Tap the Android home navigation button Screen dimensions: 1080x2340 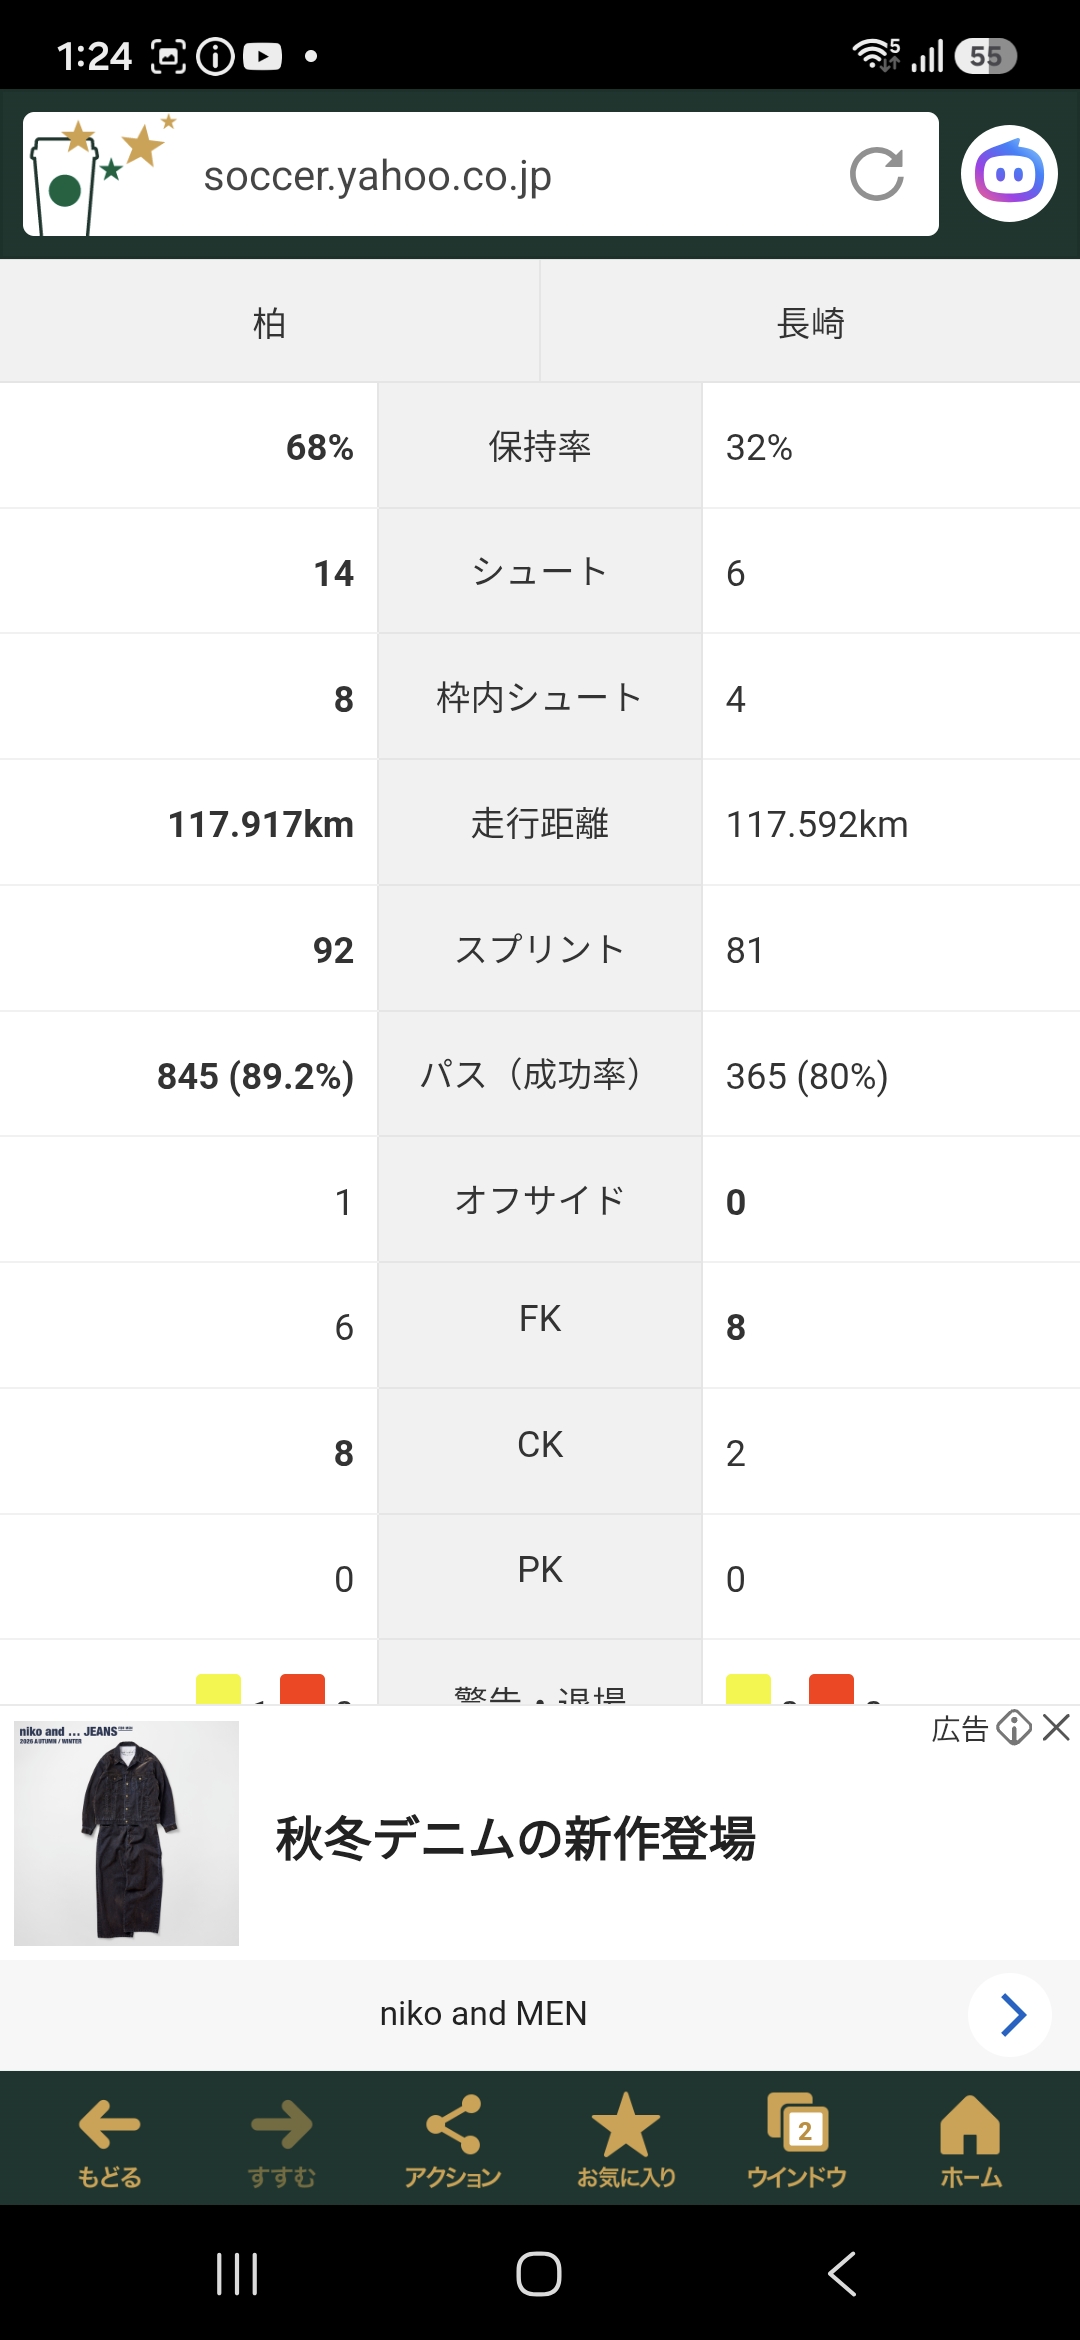(539, 2273)
